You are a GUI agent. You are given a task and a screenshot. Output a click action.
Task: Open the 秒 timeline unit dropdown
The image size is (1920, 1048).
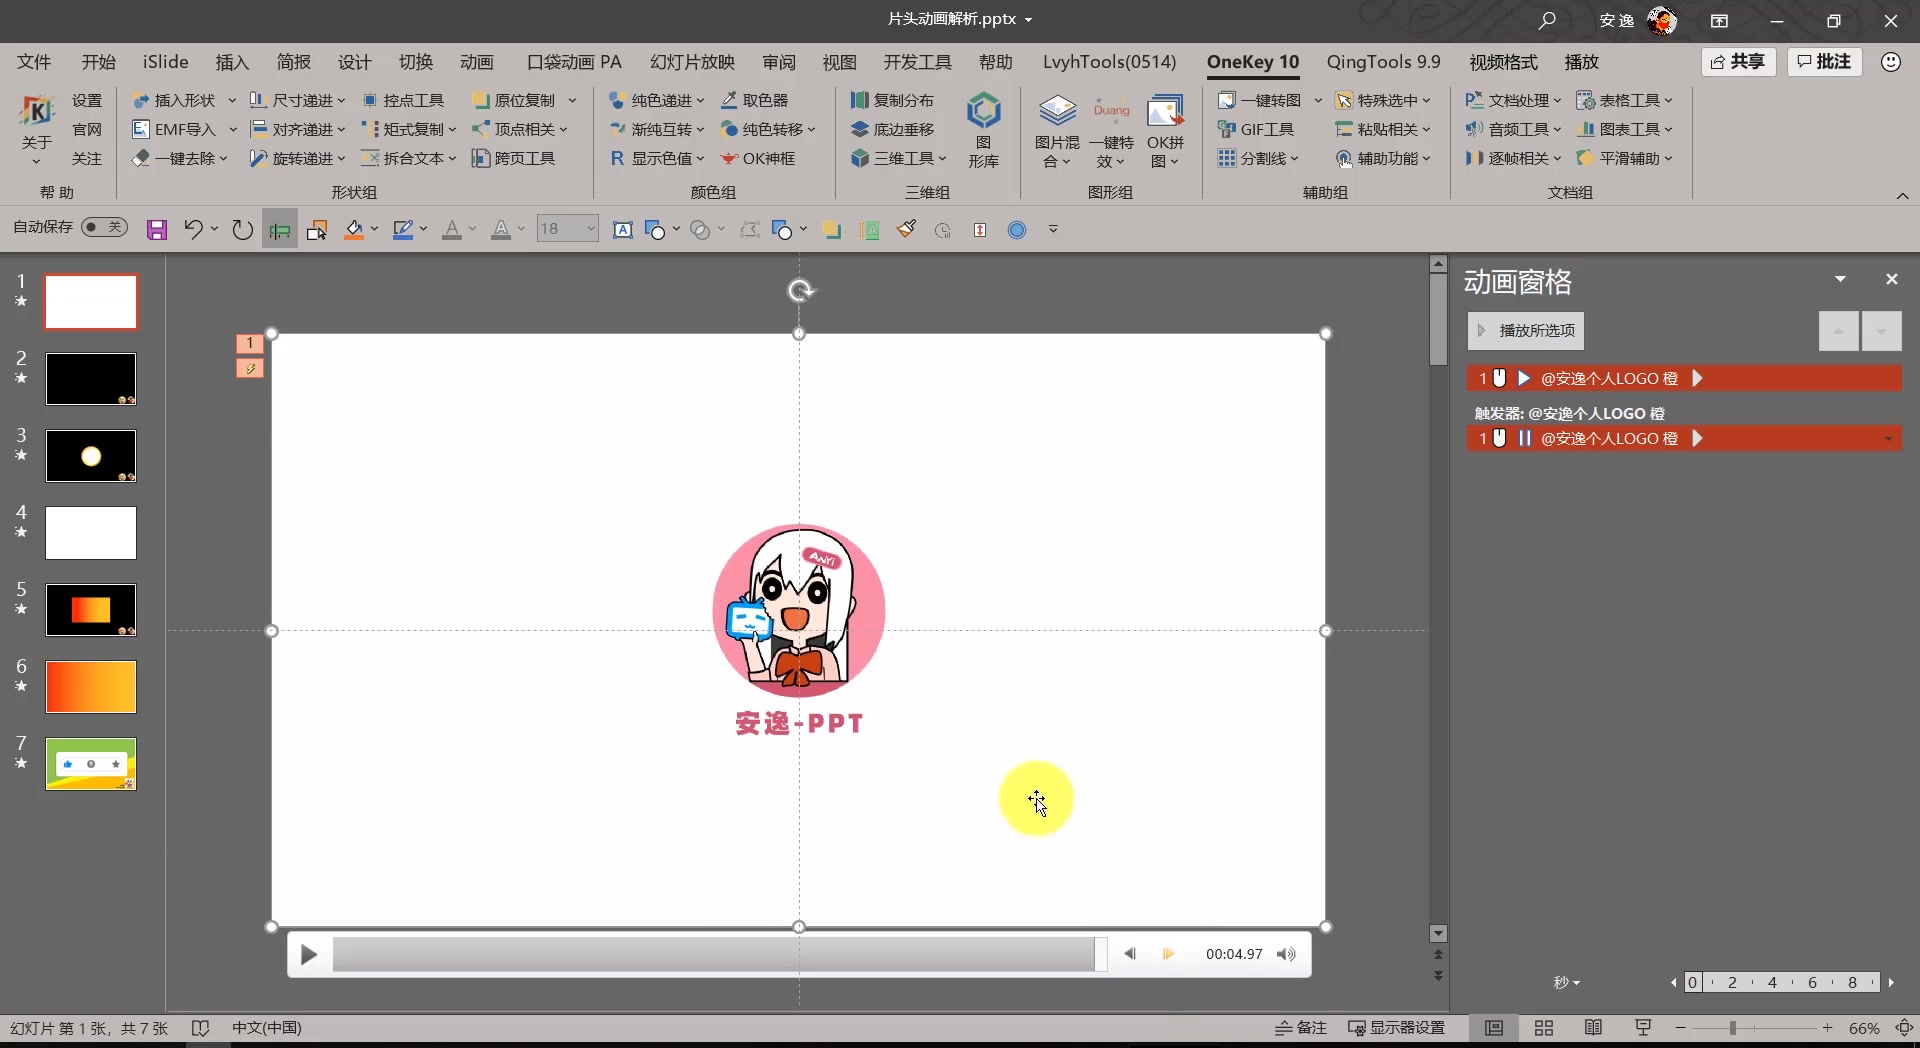coord(1566,983)
